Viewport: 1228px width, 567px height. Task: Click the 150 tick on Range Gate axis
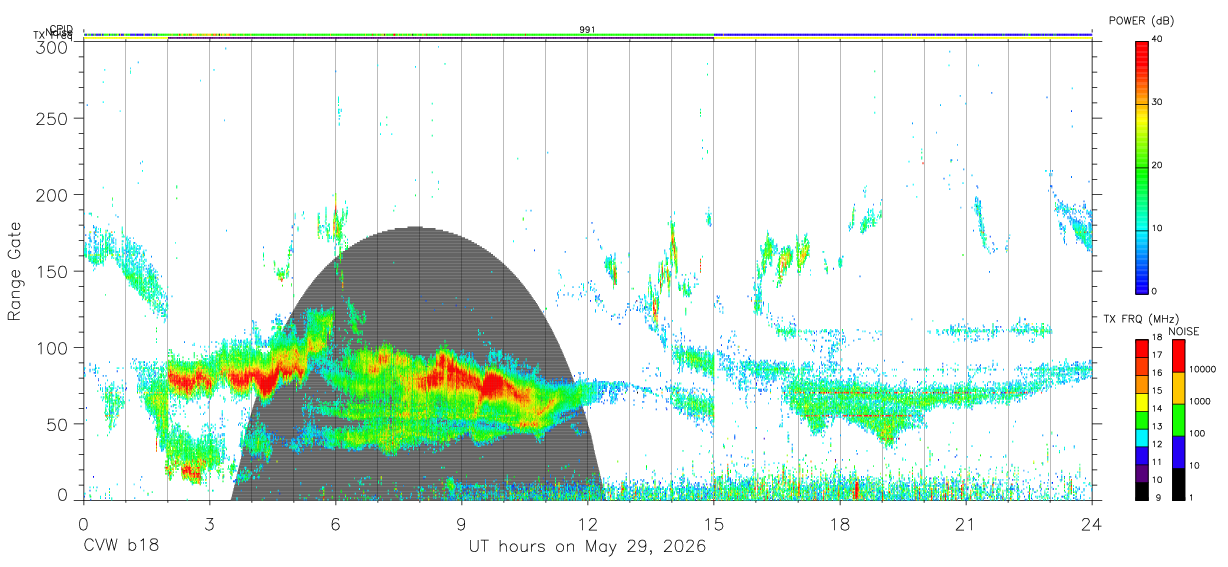point(52,271)
